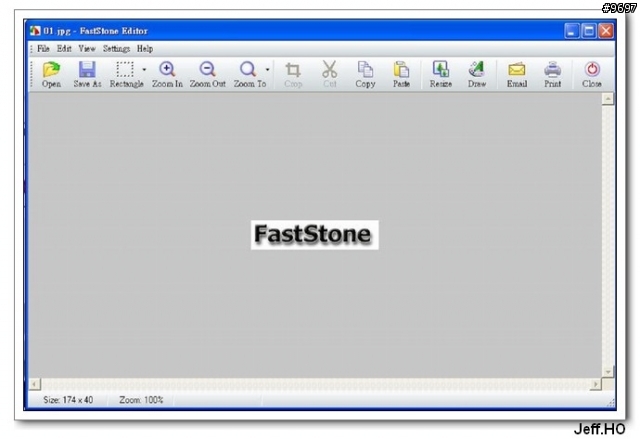Minimize the FastStone Editor window
This screenshot has height=439, width=640.
coord(571,31)
